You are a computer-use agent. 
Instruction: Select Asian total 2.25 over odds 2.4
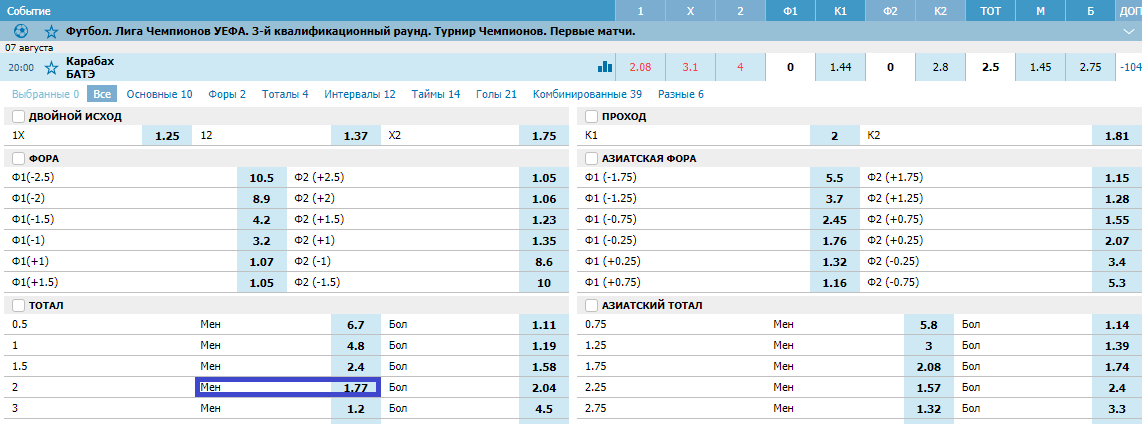1117,388
